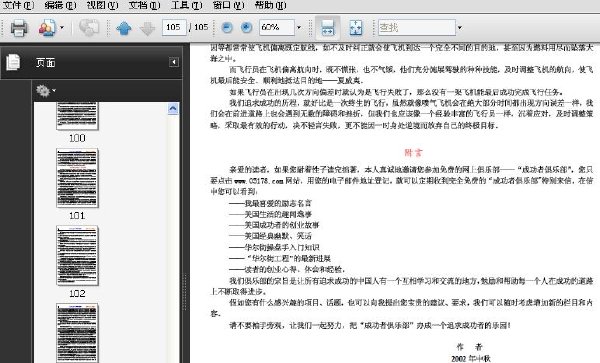Click the Pages panel document icon

coord(13,62)
